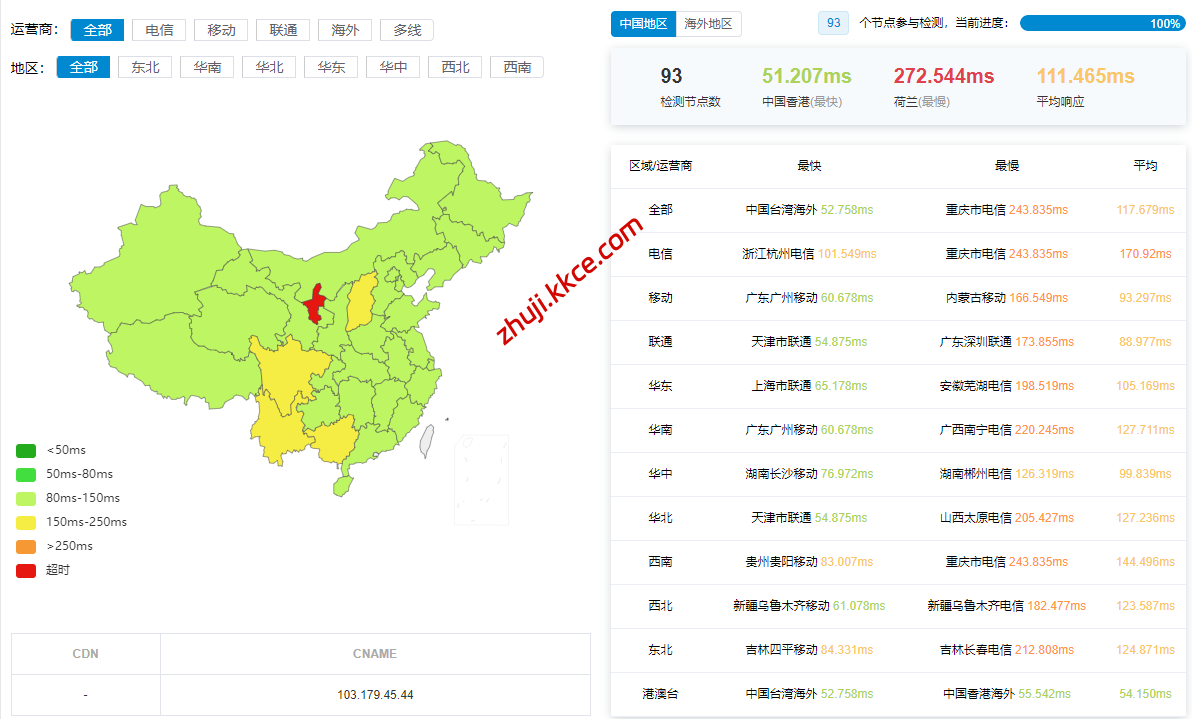This screenshot has height=719, width=1192.
Task: Click the orange >250ms legend swatch
Action: (x=26, y=546)
